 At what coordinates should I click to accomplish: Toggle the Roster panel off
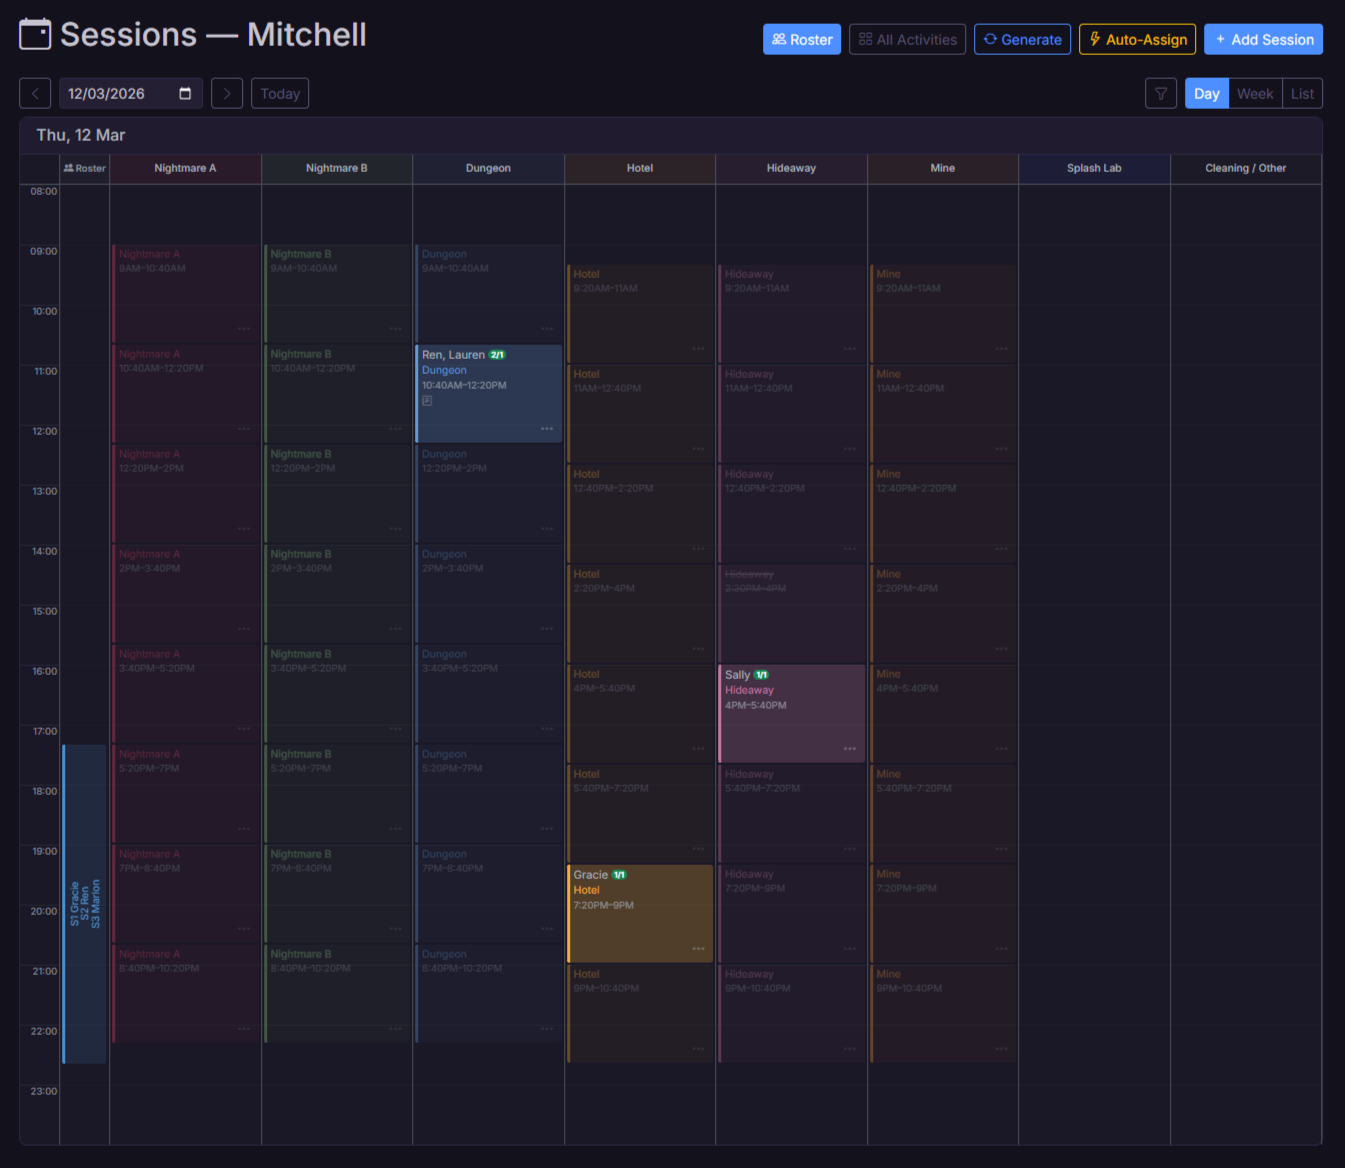point(84,168)
